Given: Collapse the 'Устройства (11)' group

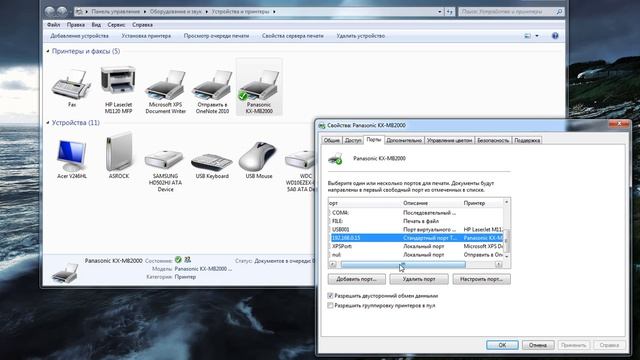Looking at the screenshot, I should (x=48, y=122).
